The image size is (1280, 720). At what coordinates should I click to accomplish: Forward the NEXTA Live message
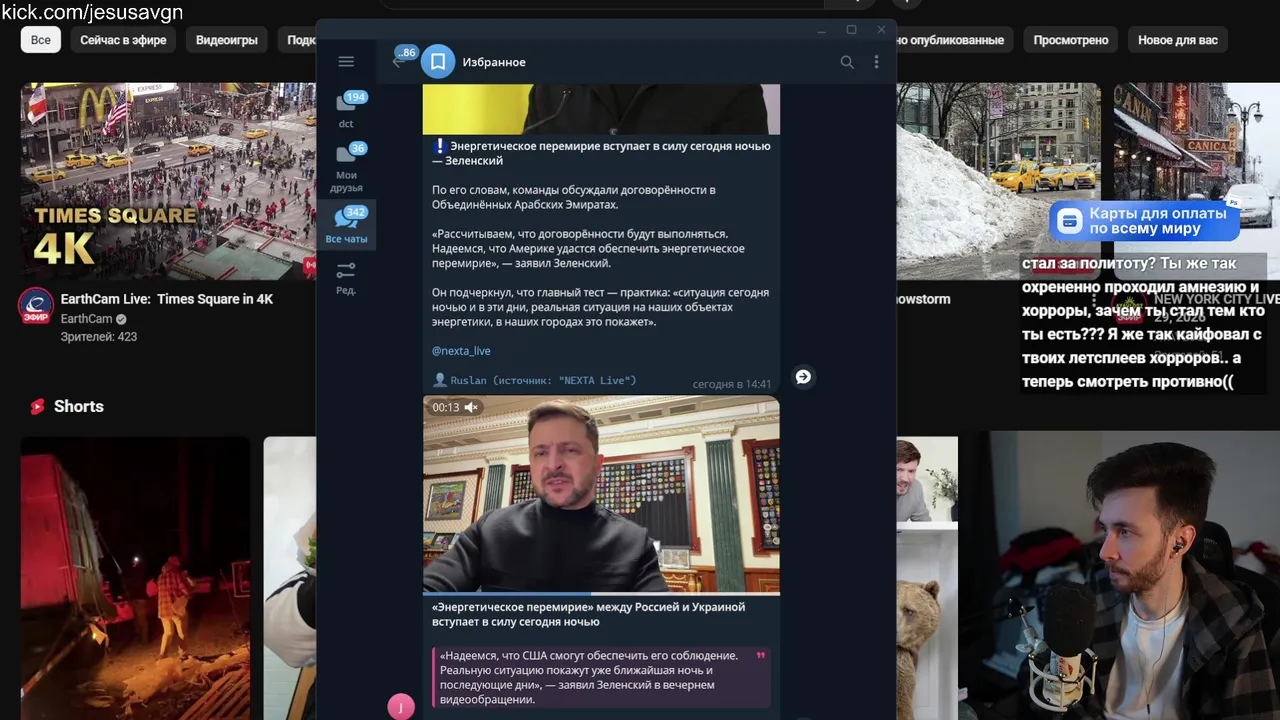(803, 377)
